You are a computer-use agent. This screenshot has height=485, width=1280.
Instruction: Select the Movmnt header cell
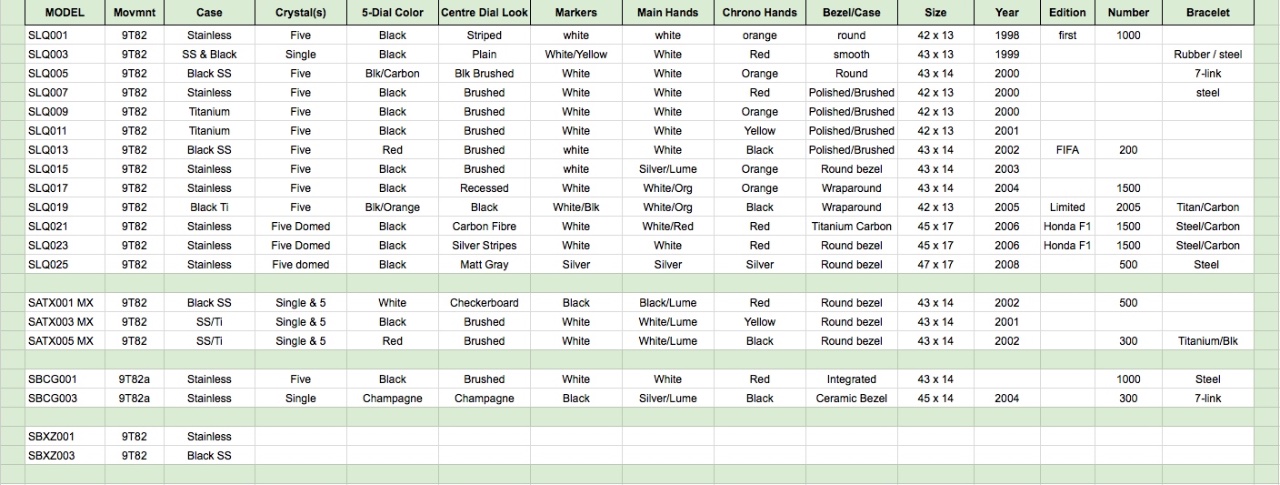(x=134, y=13)
